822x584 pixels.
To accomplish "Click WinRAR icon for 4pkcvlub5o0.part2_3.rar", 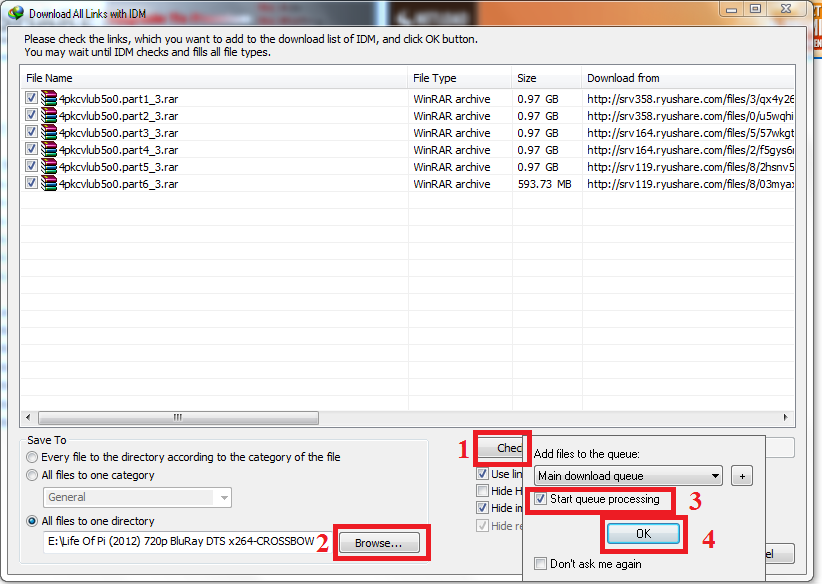I will point(49,115).
